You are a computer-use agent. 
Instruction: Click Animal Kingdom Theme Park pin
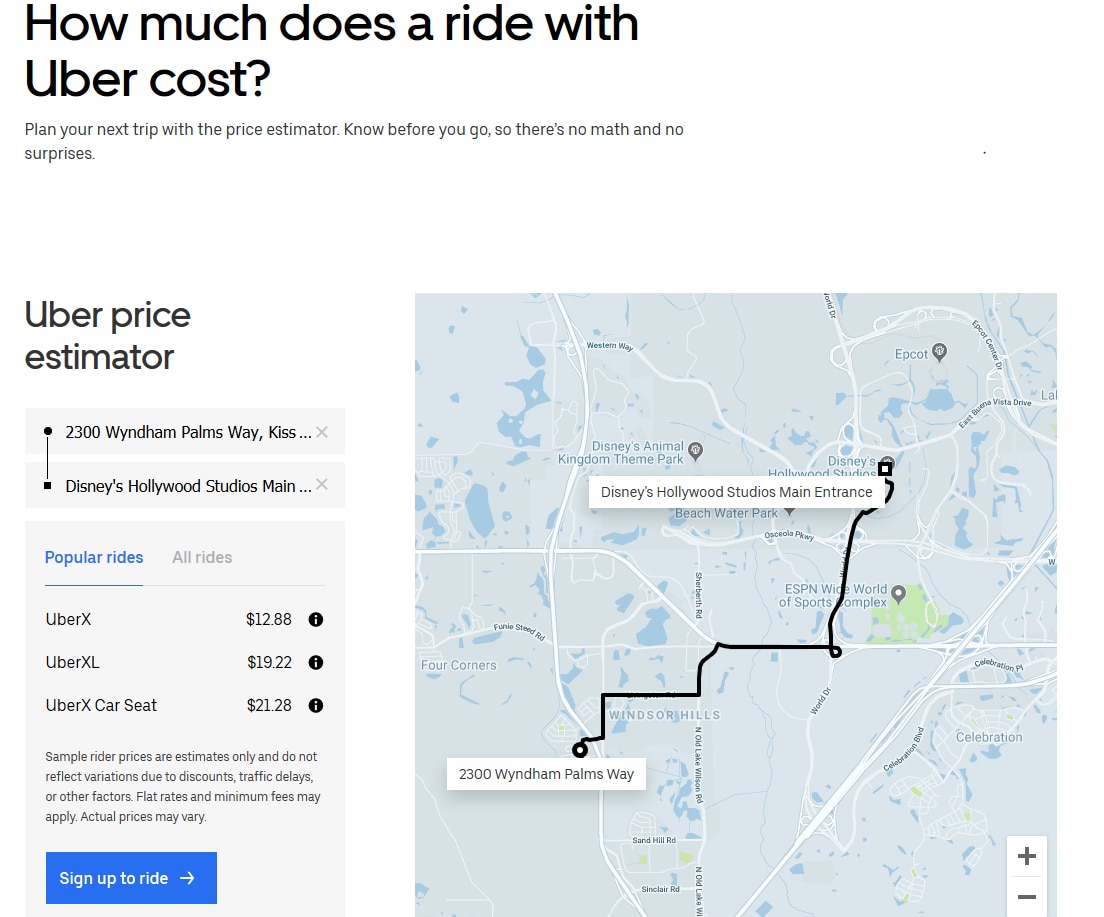pos(696,451)
